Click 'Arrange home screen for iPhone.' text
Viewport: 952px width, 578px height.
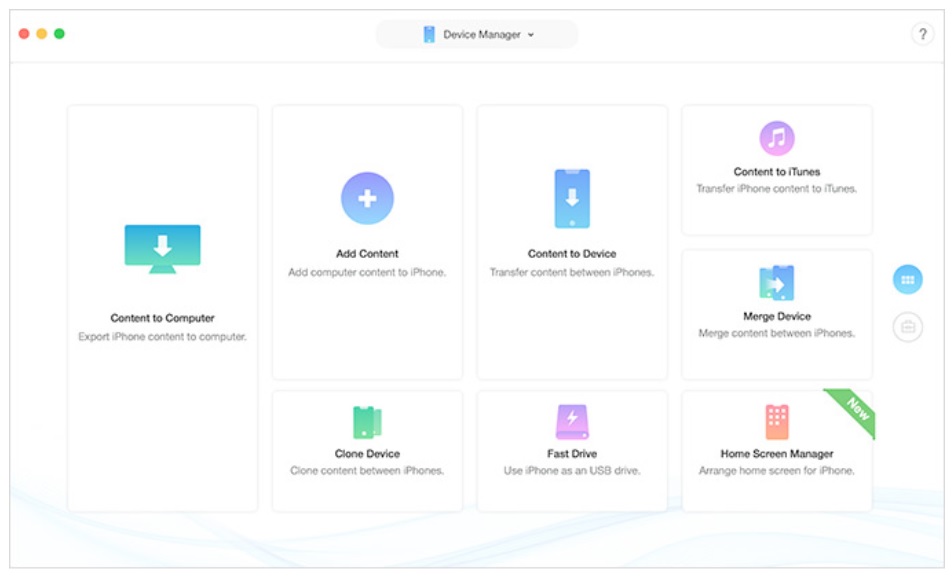(777, 471)
